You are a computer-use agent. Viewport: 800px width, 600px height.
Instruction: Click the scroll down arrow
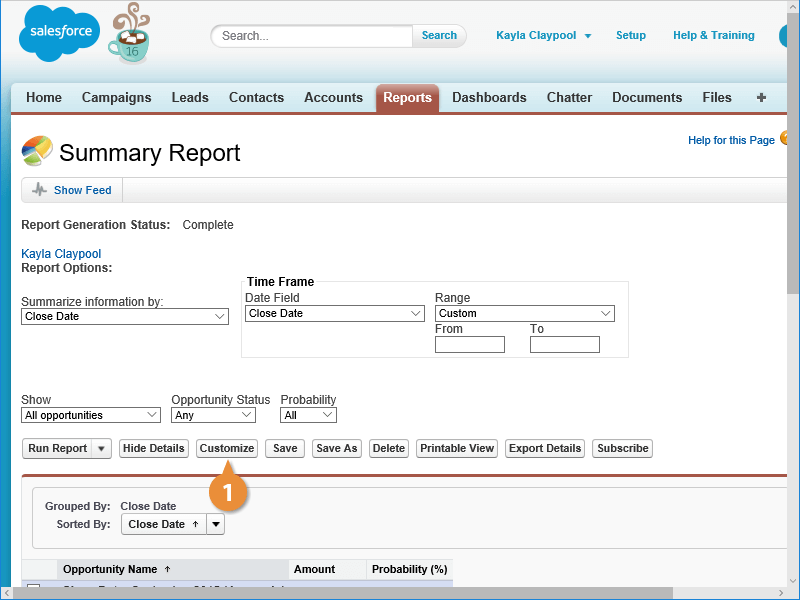pyautogui.click(x=793, y=581)
